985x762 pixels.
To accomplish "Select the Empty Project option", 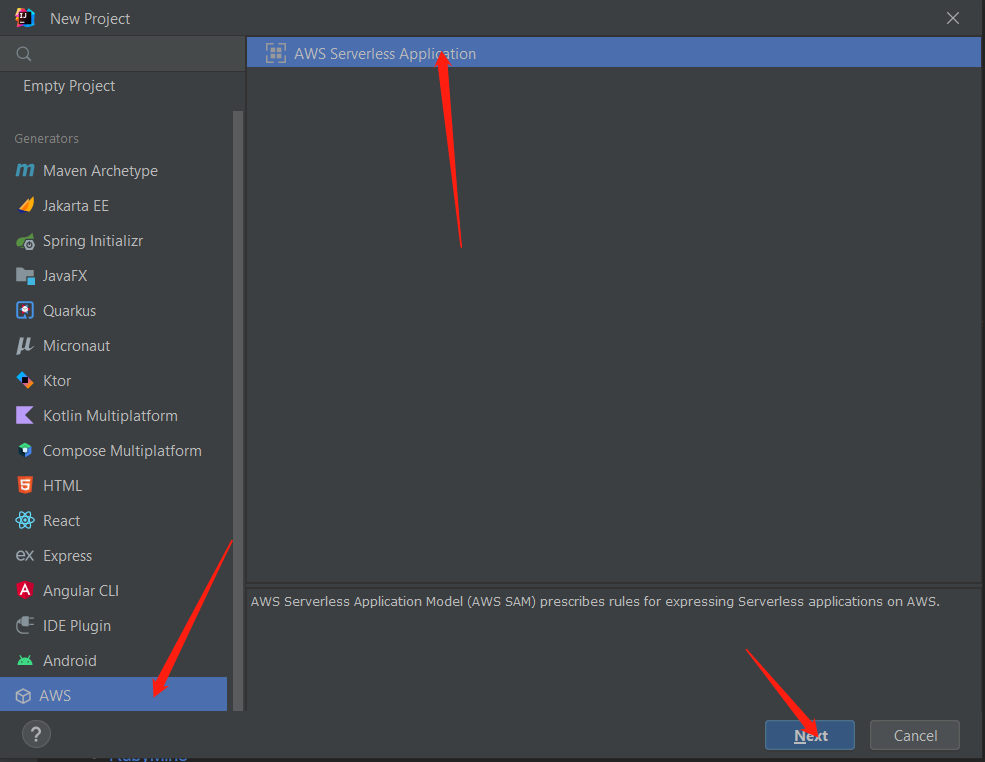I will tap(69, 86).
